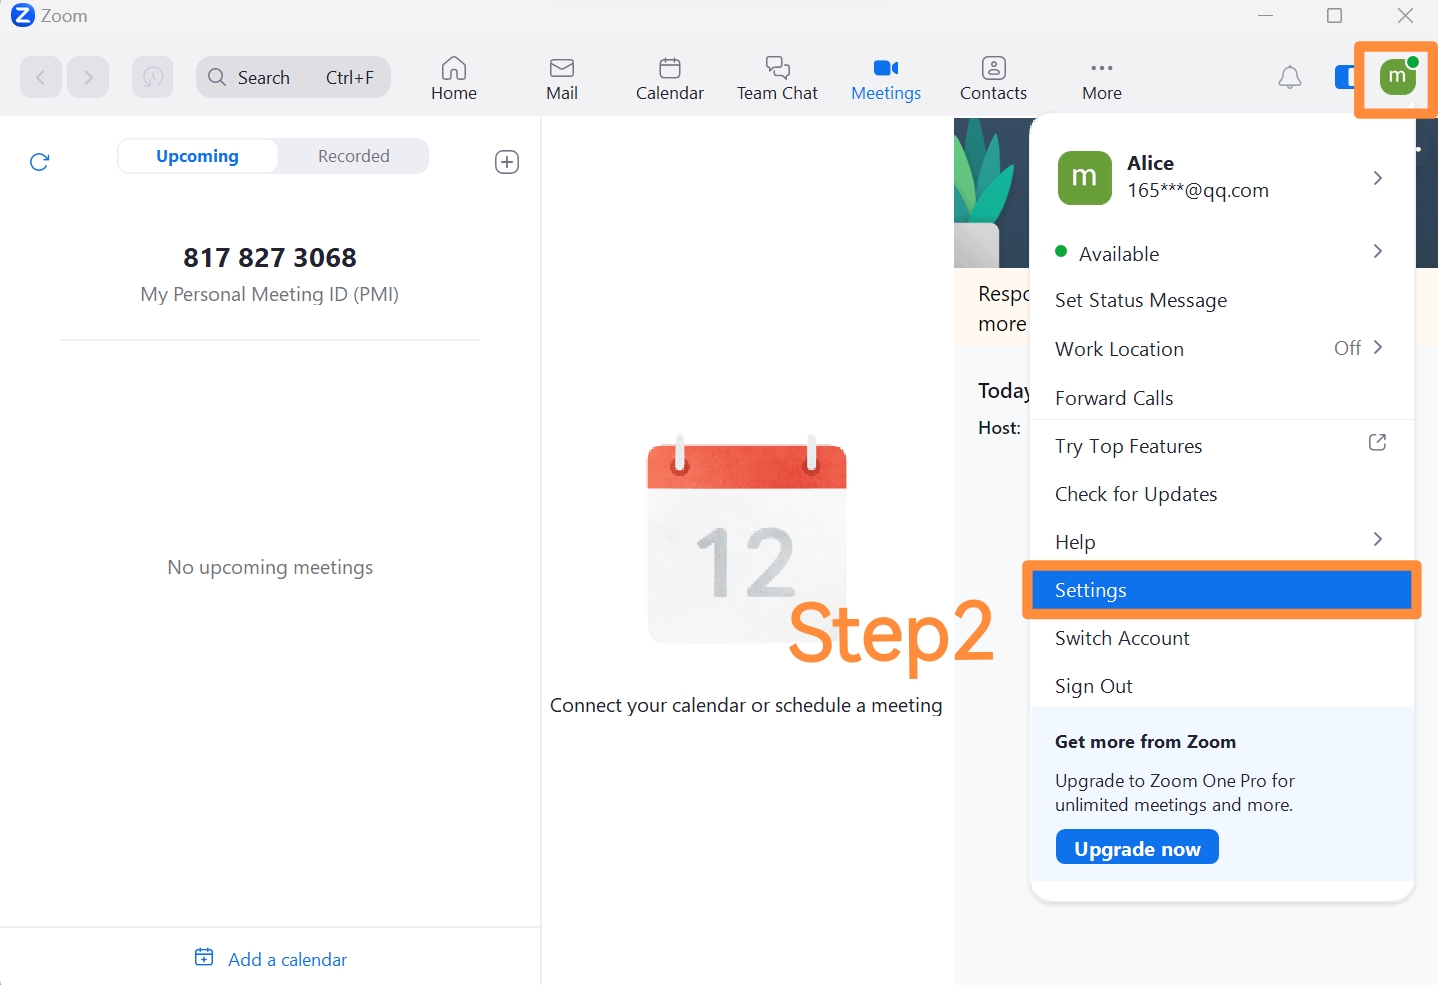1438x985 pixels.
Task: Expand the Alice profile chevron
Action: click(x=1378, y=178)
